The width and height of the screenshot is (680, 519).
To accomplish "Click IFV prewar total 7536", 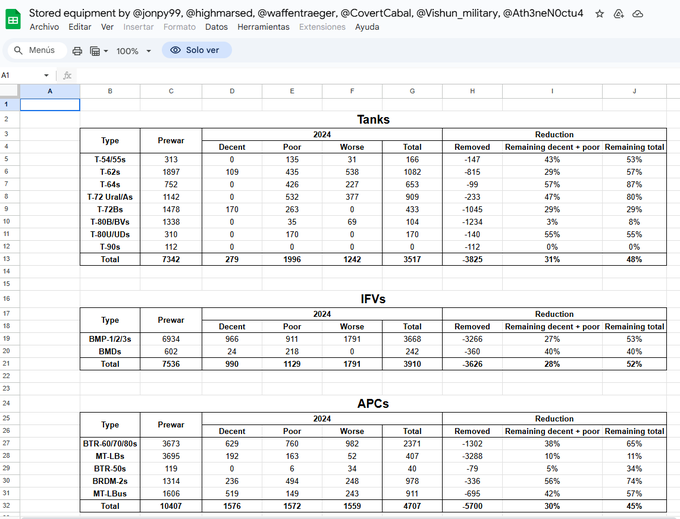I will 171,364.
